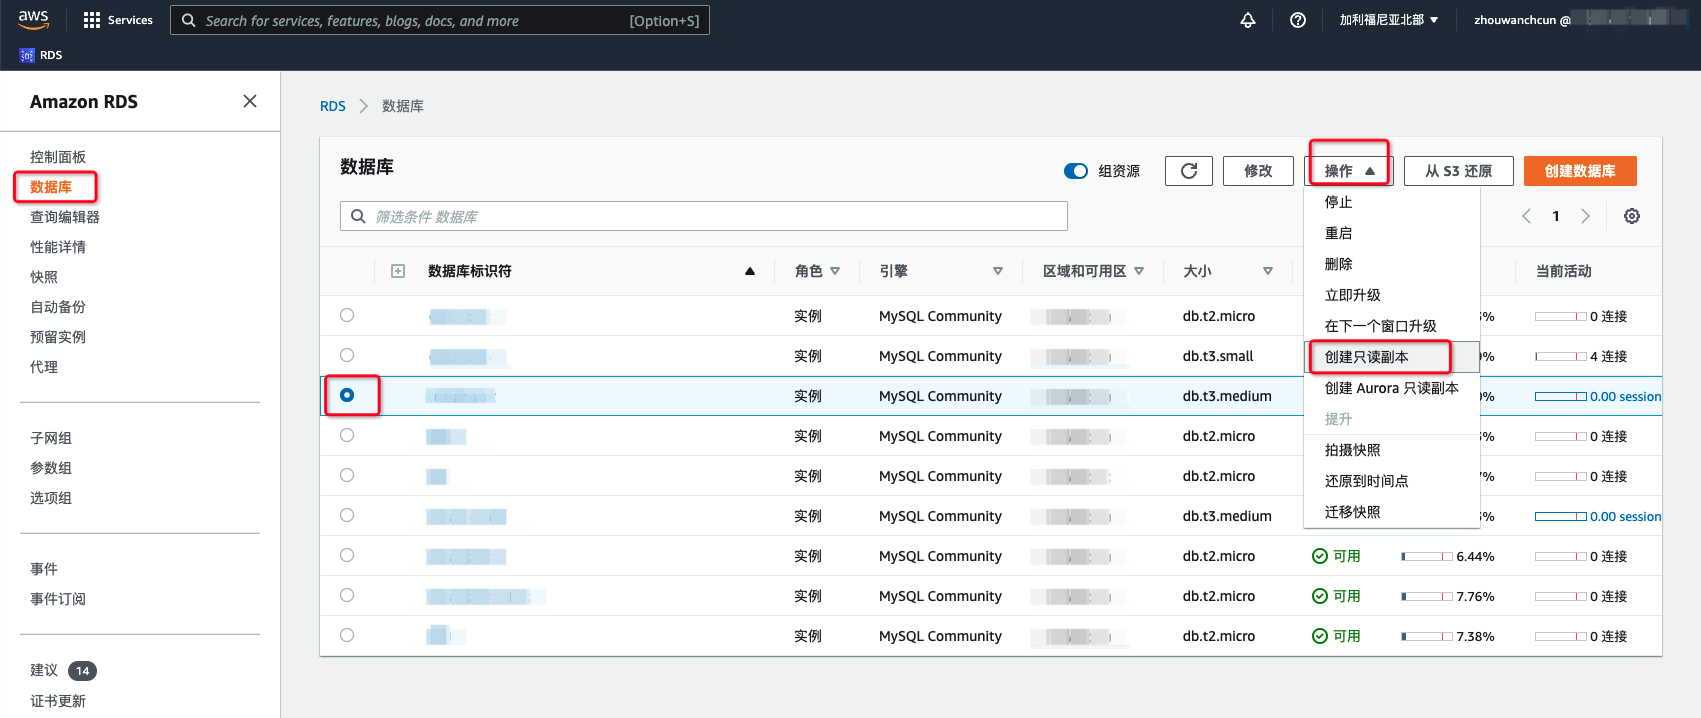This screenshot has width=1701, height=718.
Task: Open 数据库 in sidebar
Action: coord(51,187)
